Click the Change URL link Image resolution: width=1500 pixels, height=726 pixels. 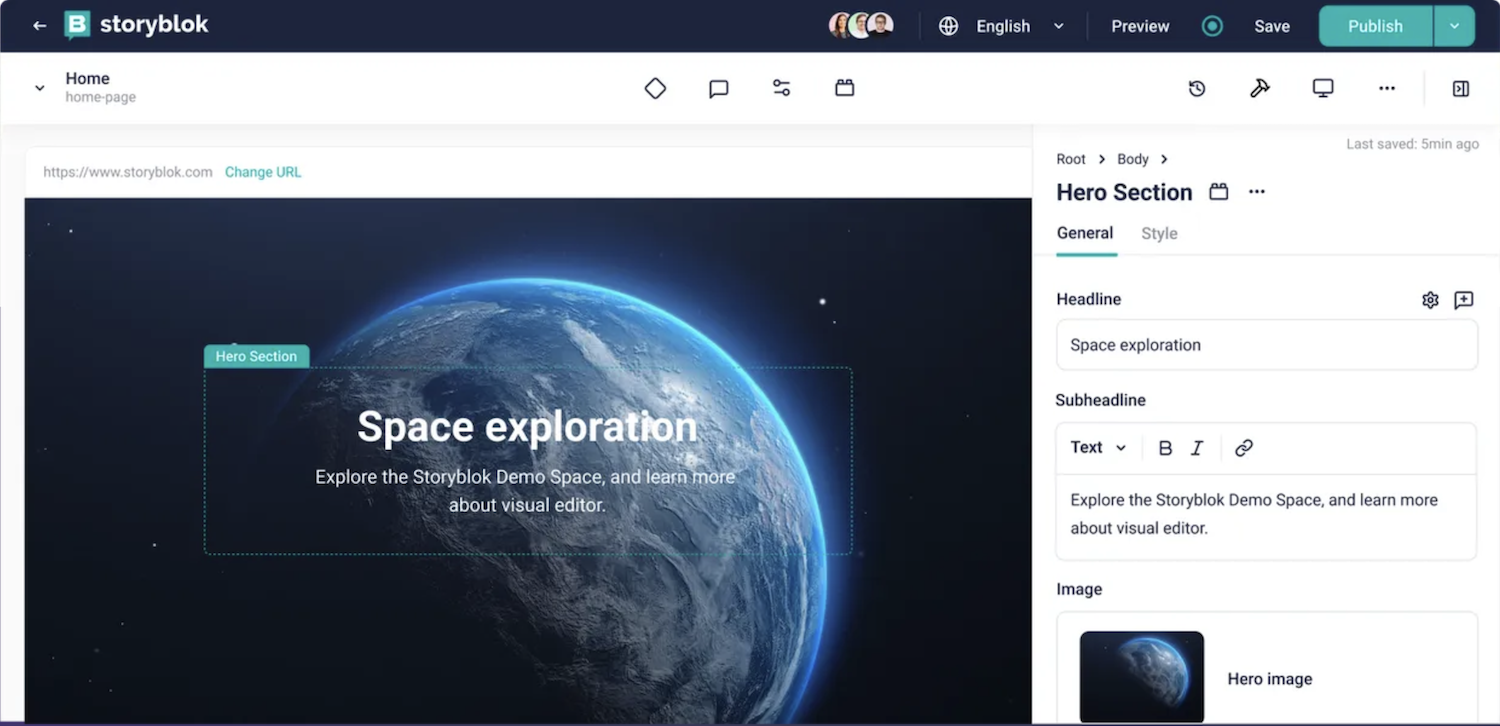click(x=263, y=172)
